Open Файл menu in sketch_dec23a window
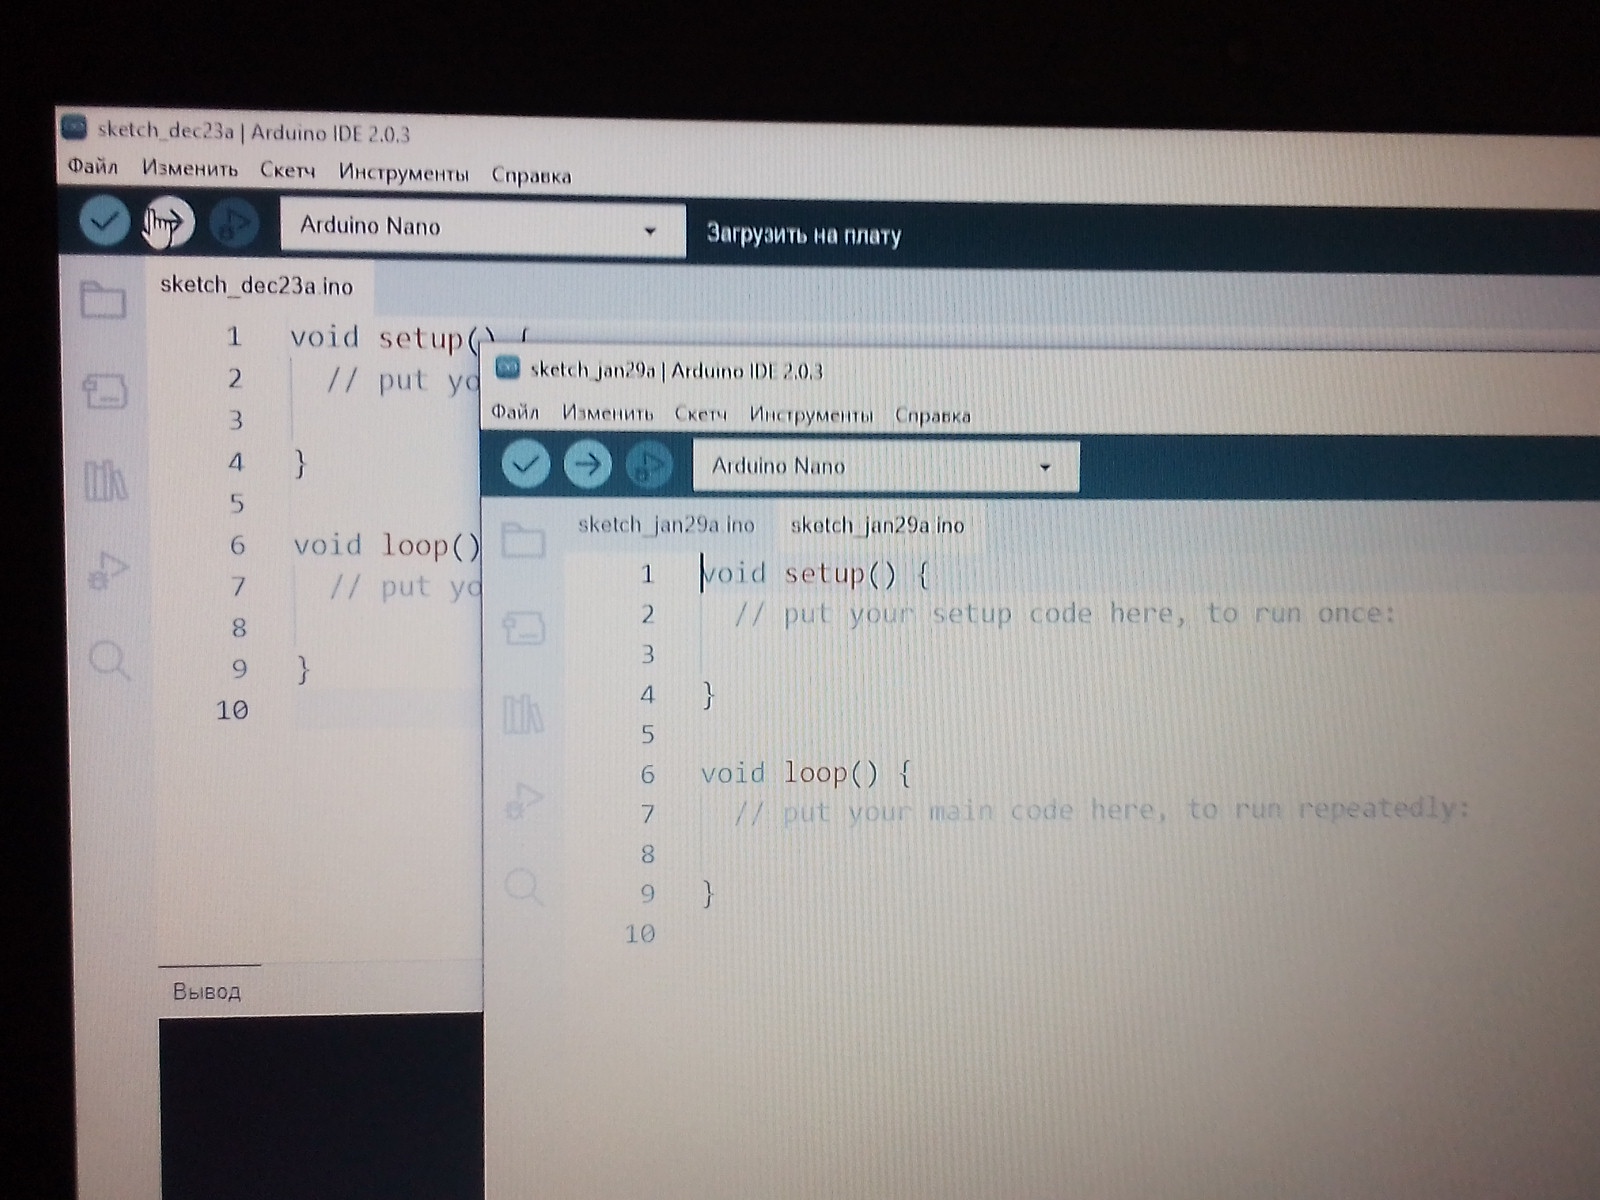Image resolution: width=1600 pixels, height=1200 pixels. click(93, 166)
